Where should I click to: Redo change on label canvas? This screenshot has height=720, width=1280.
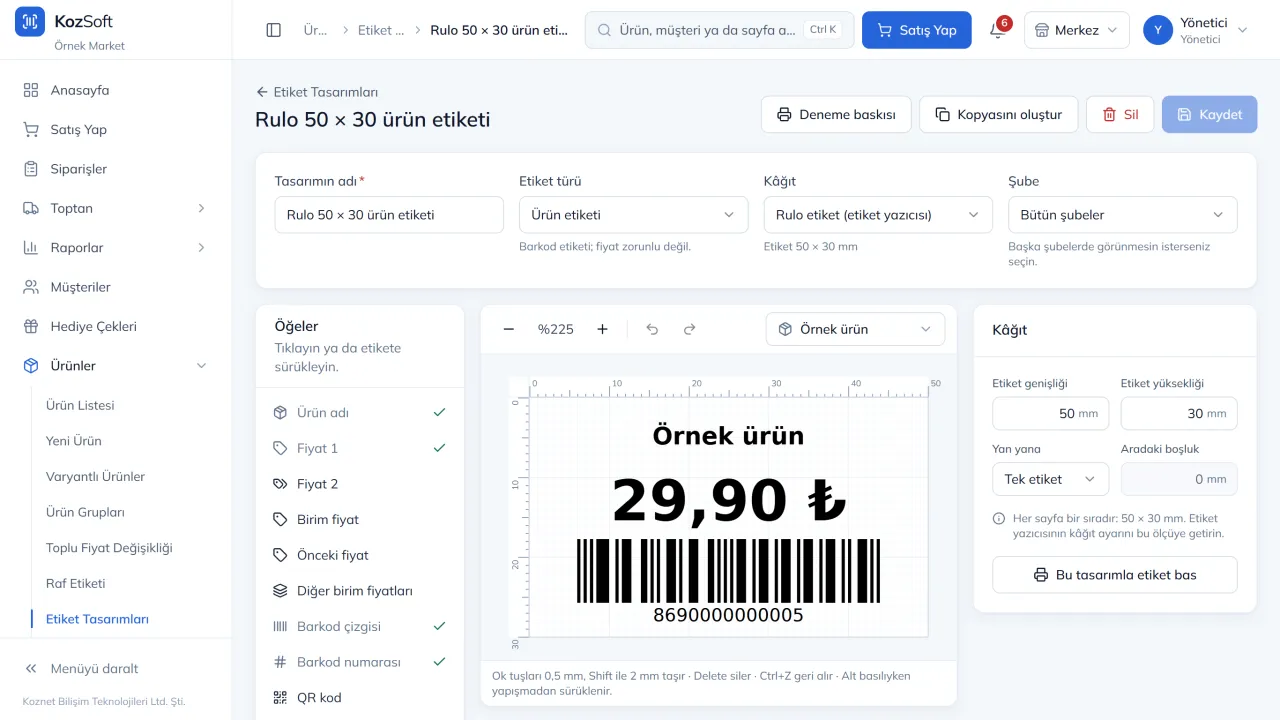tap(689, 329)
